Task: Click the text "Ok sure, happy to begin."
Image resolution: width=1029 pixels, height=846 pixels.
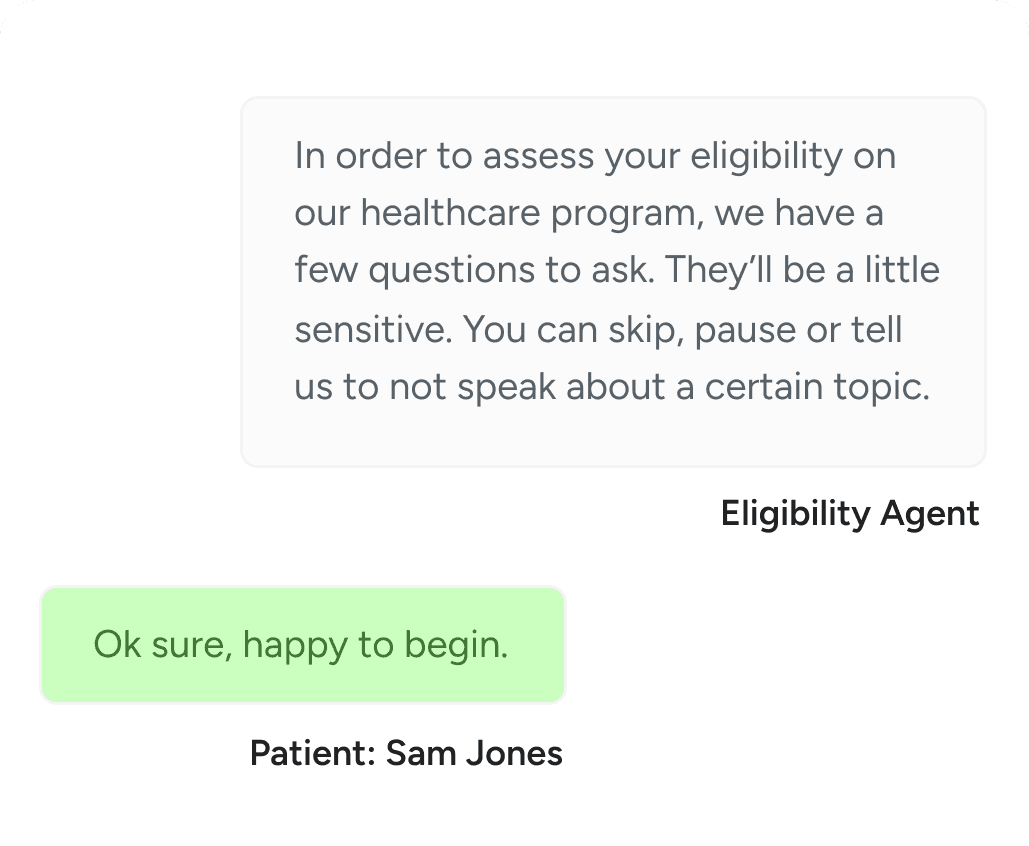Action: (301, 645)
